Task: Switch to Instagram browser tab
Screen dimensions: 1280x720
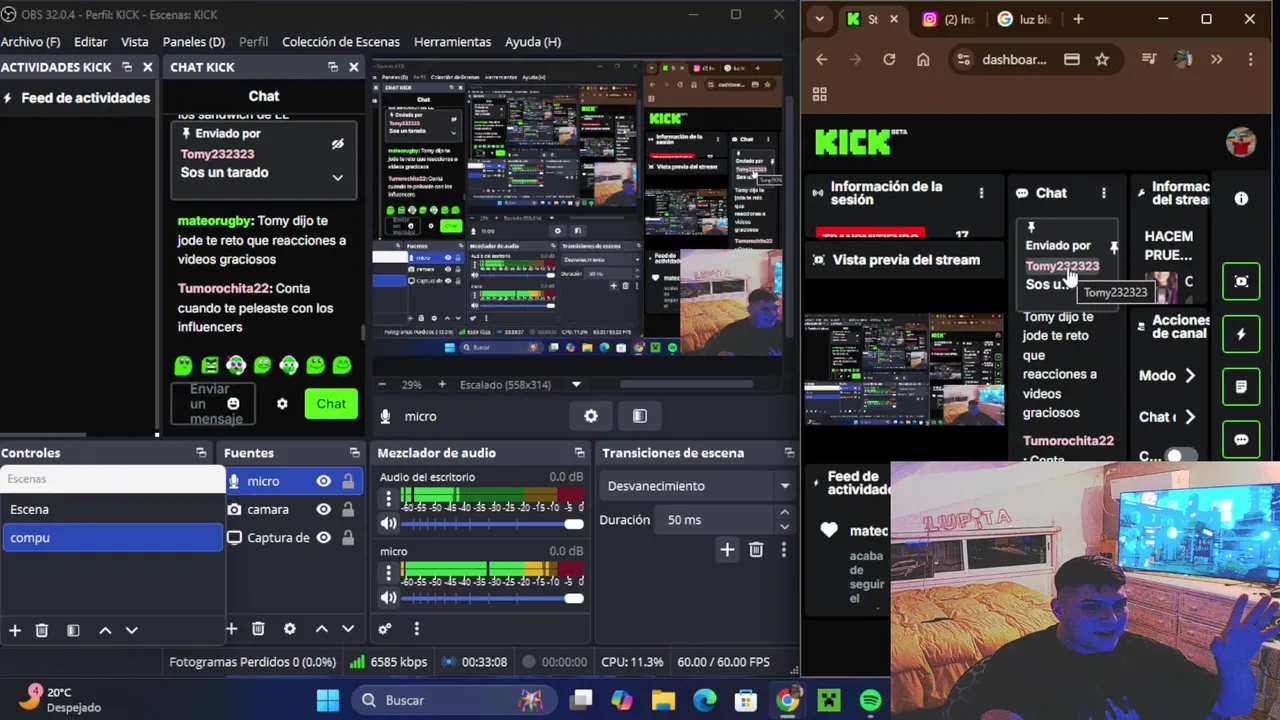Action: [946, 19]
